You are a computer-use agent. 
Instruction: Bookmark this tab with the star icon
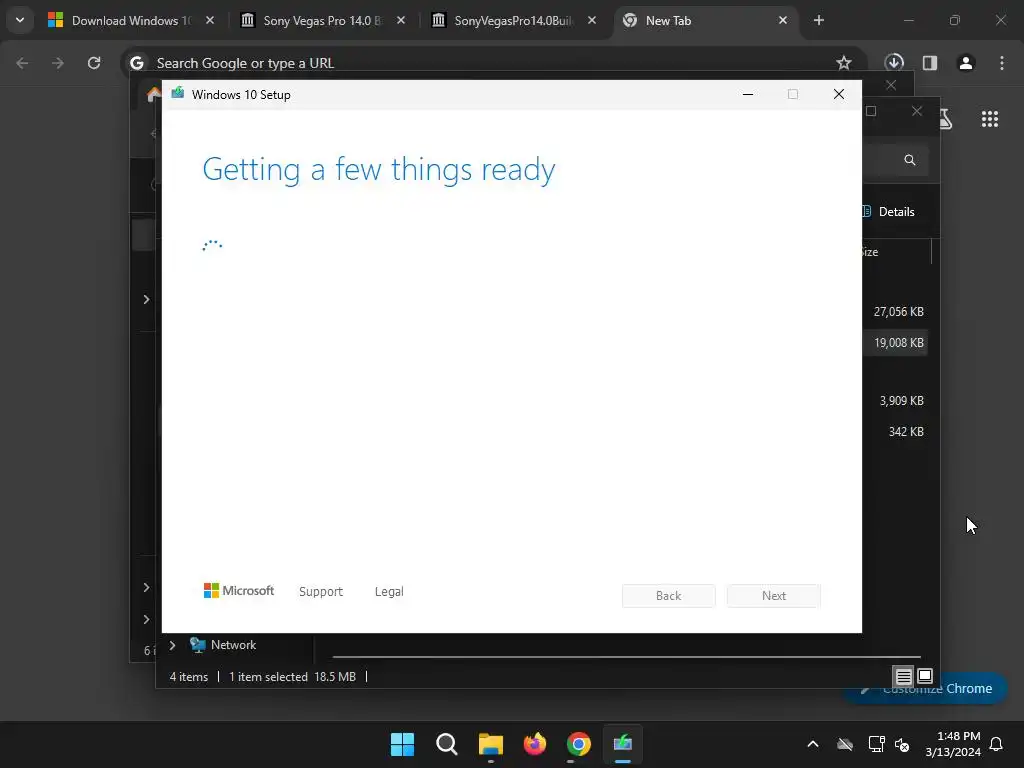point(844,63)
